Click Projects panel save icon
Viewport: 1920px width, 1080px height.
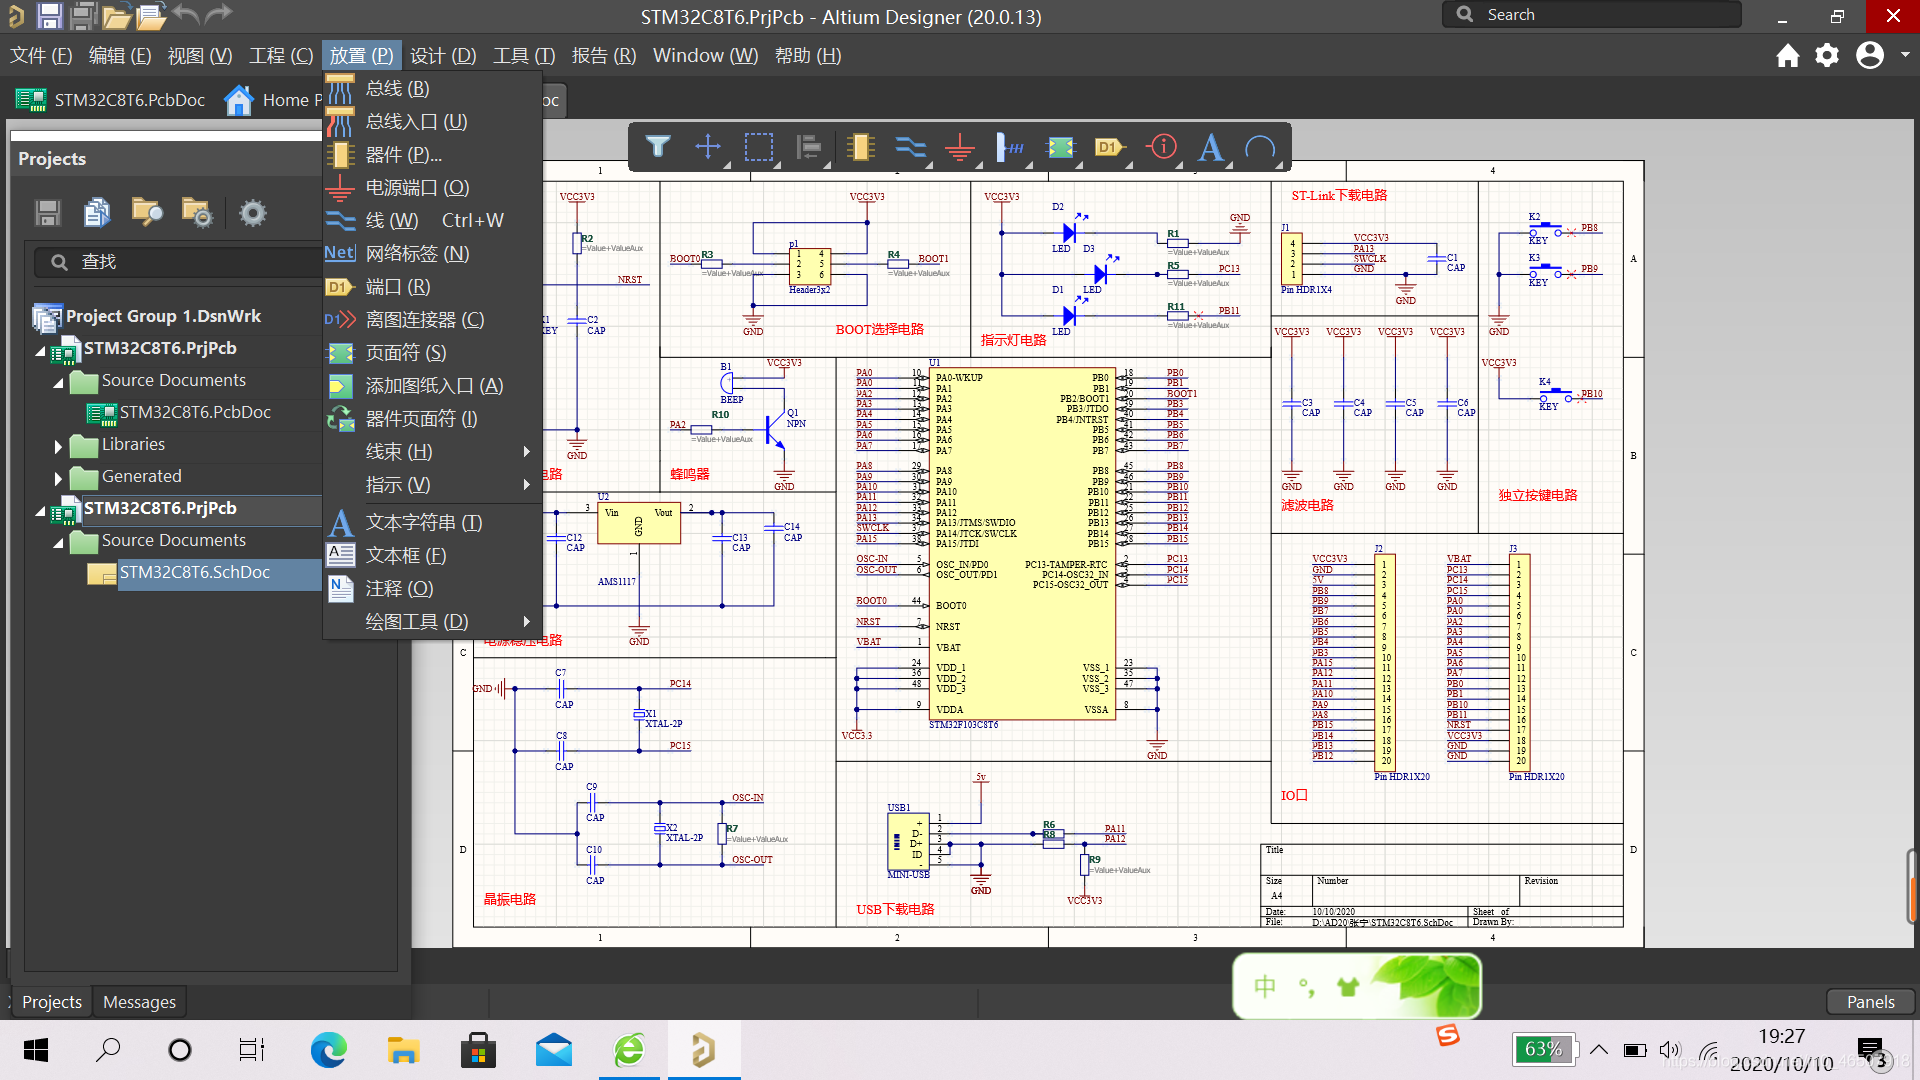[x=48, y=213]
